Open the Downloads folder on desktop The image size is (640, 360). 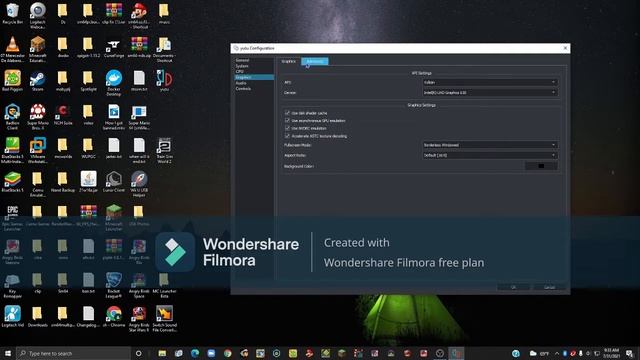[38, 317]
